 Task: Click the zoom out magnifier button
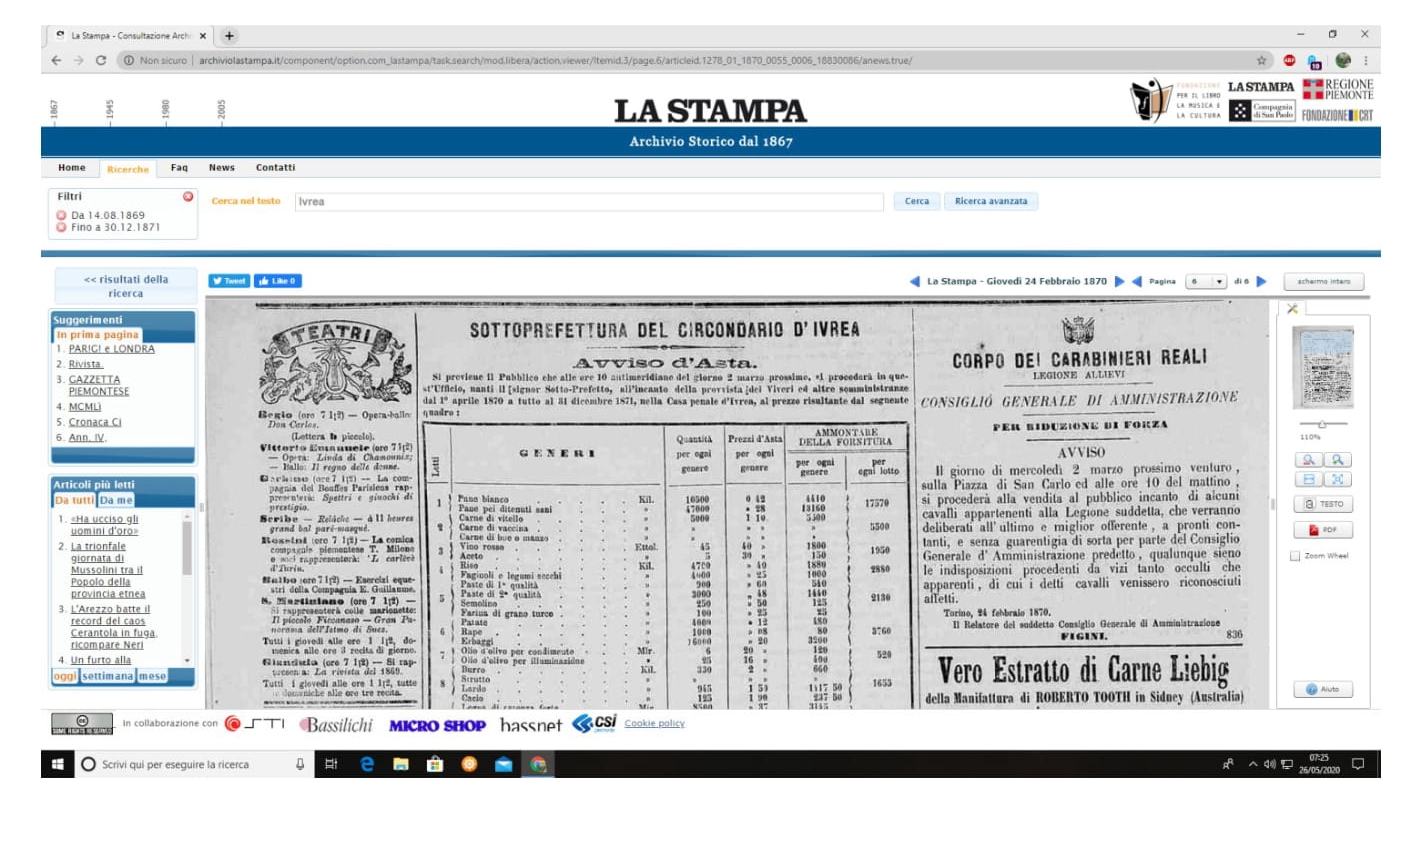(1308, 460)
